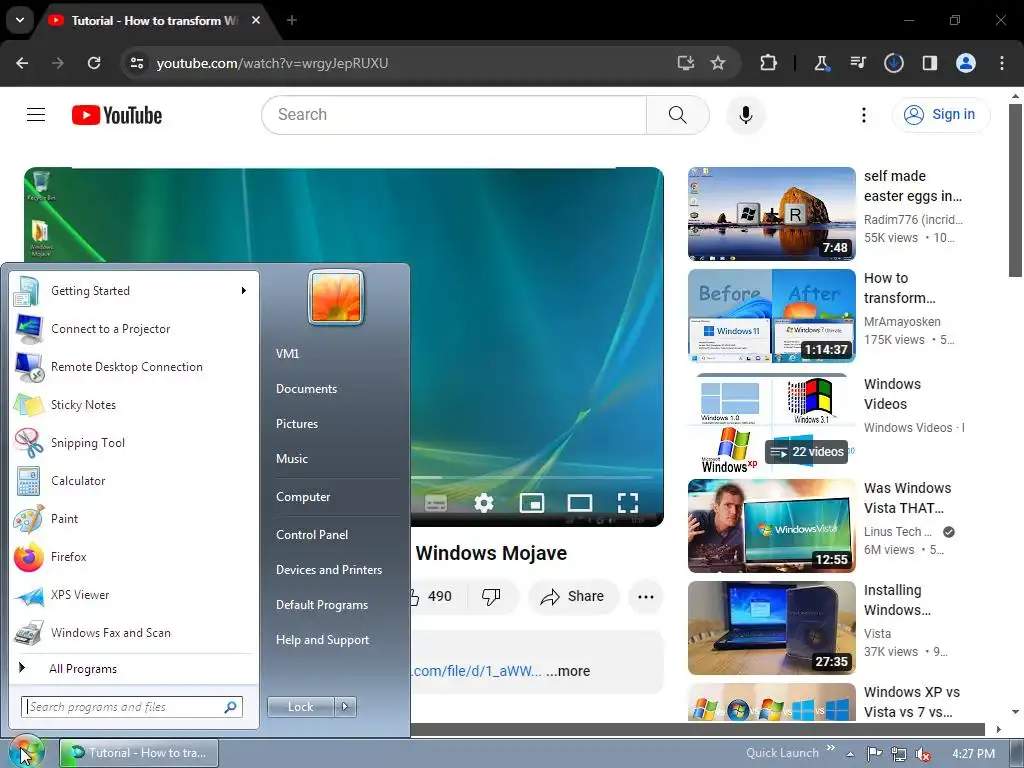Open the browser profile avatar
Viewport: 1024px width, 768px height.
(965, 63)
